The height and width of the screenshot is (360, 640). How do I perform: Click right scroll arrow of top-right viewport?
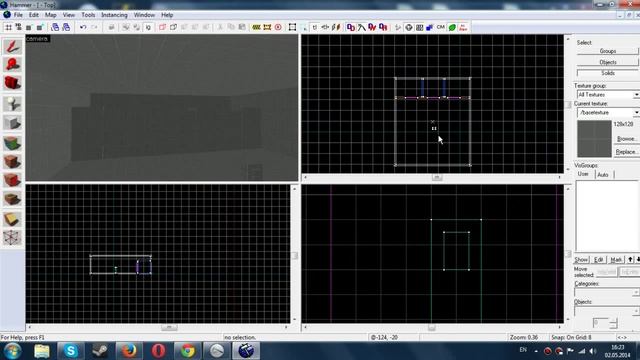coord(559,178)
